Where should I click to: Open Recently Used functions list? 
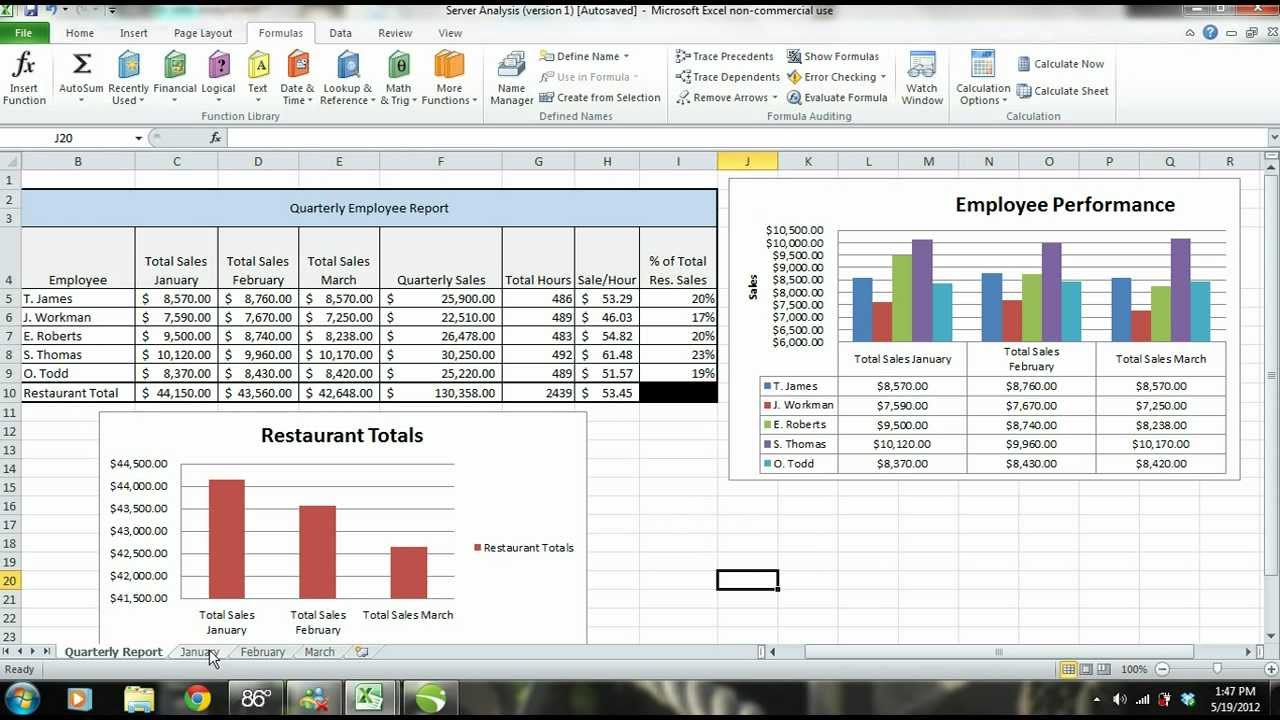(128, 79)
